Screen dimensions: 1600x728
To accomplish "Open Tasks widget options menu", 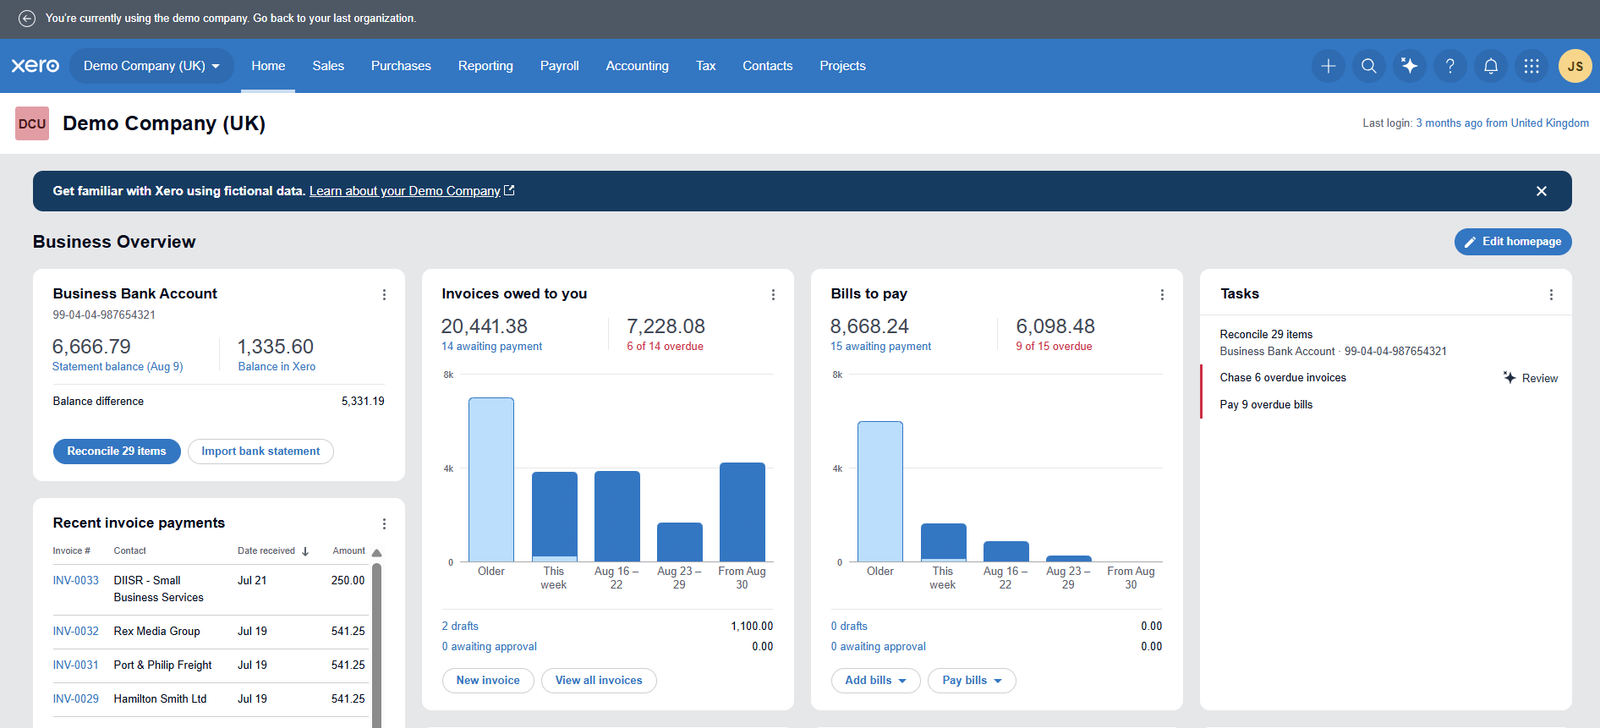I will pyautogui.click(x=1551, y=295).
